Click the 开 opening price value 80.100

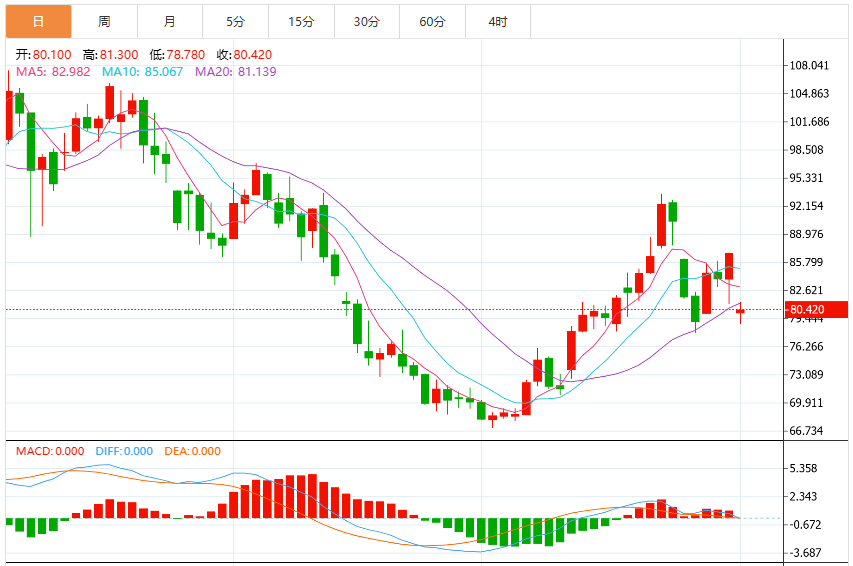[52, 55]
